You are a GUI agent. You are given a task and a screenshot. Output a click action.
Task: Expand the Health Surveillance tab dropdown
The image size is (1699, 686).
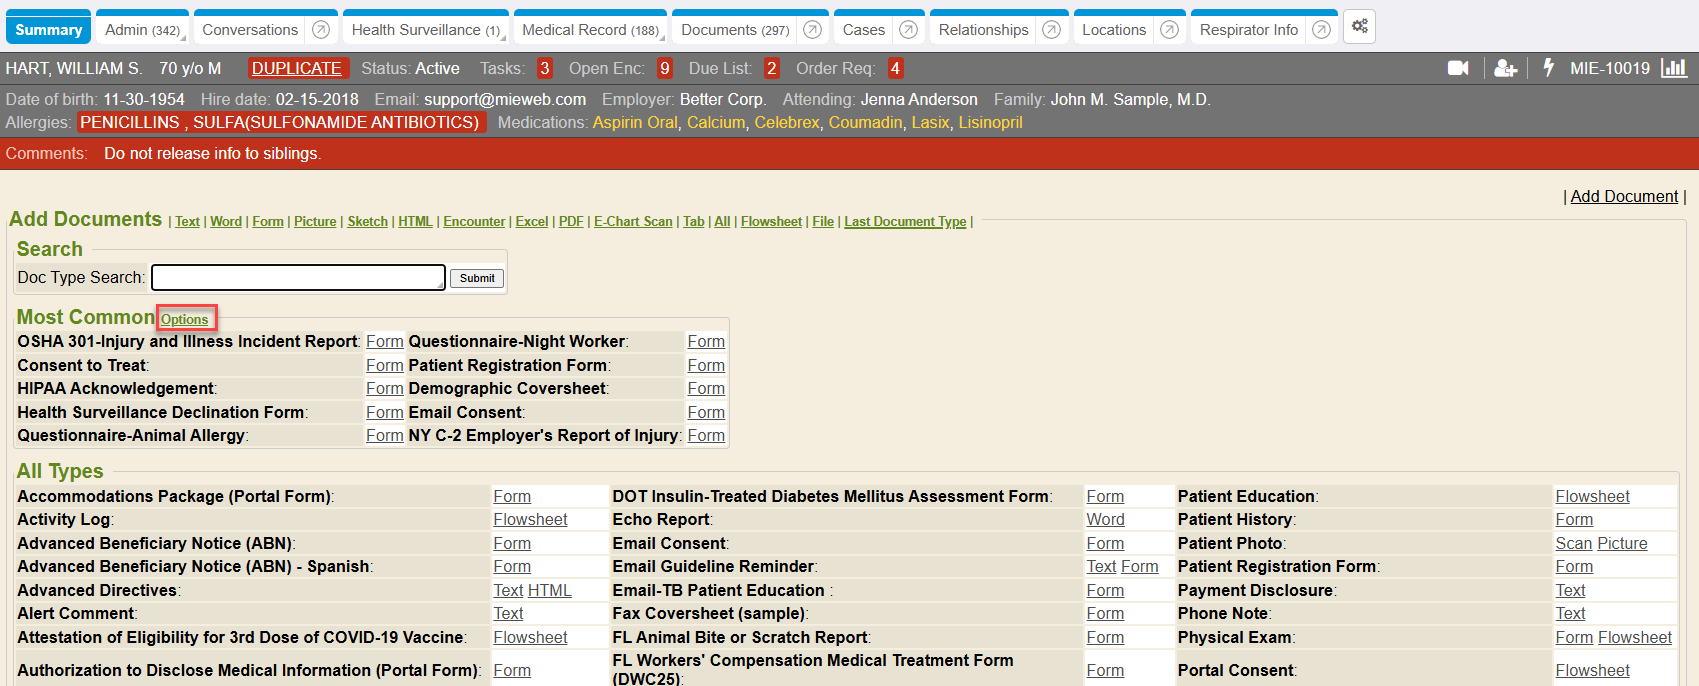pos(503,38)
